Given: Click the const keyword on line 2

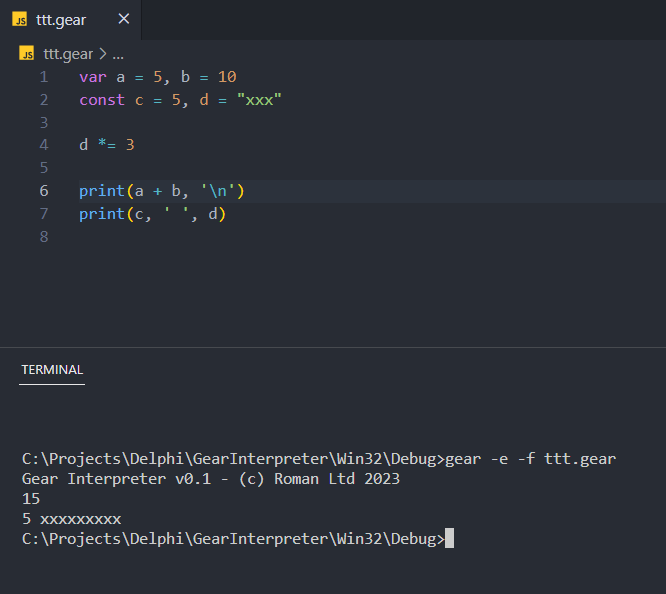Looking at the screenshot, I should point(102,100).
